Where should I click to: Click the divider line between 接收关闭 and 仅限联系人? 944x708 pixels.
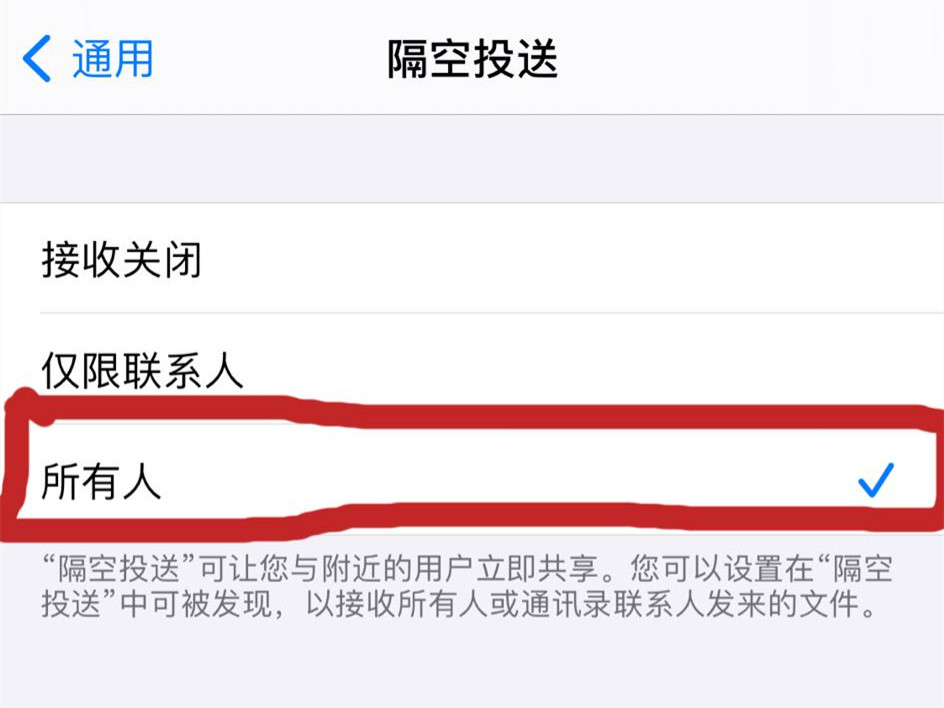(x=492, y=313)
